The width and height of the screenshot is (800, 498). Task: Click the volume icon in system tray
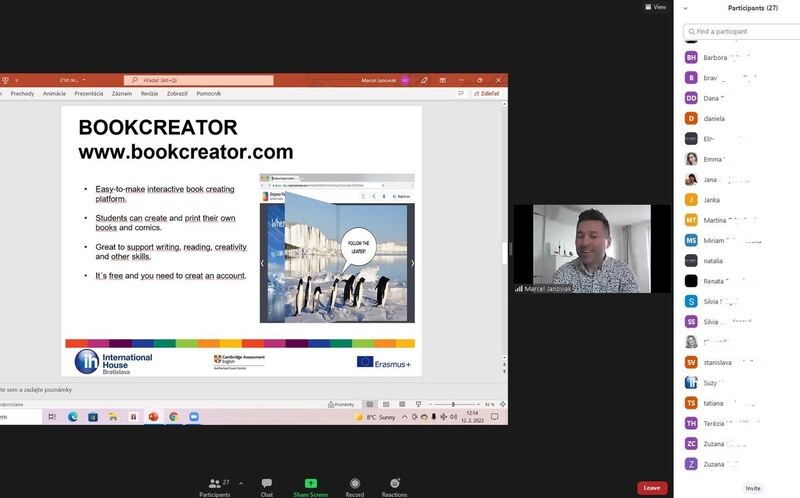[454, 417]
